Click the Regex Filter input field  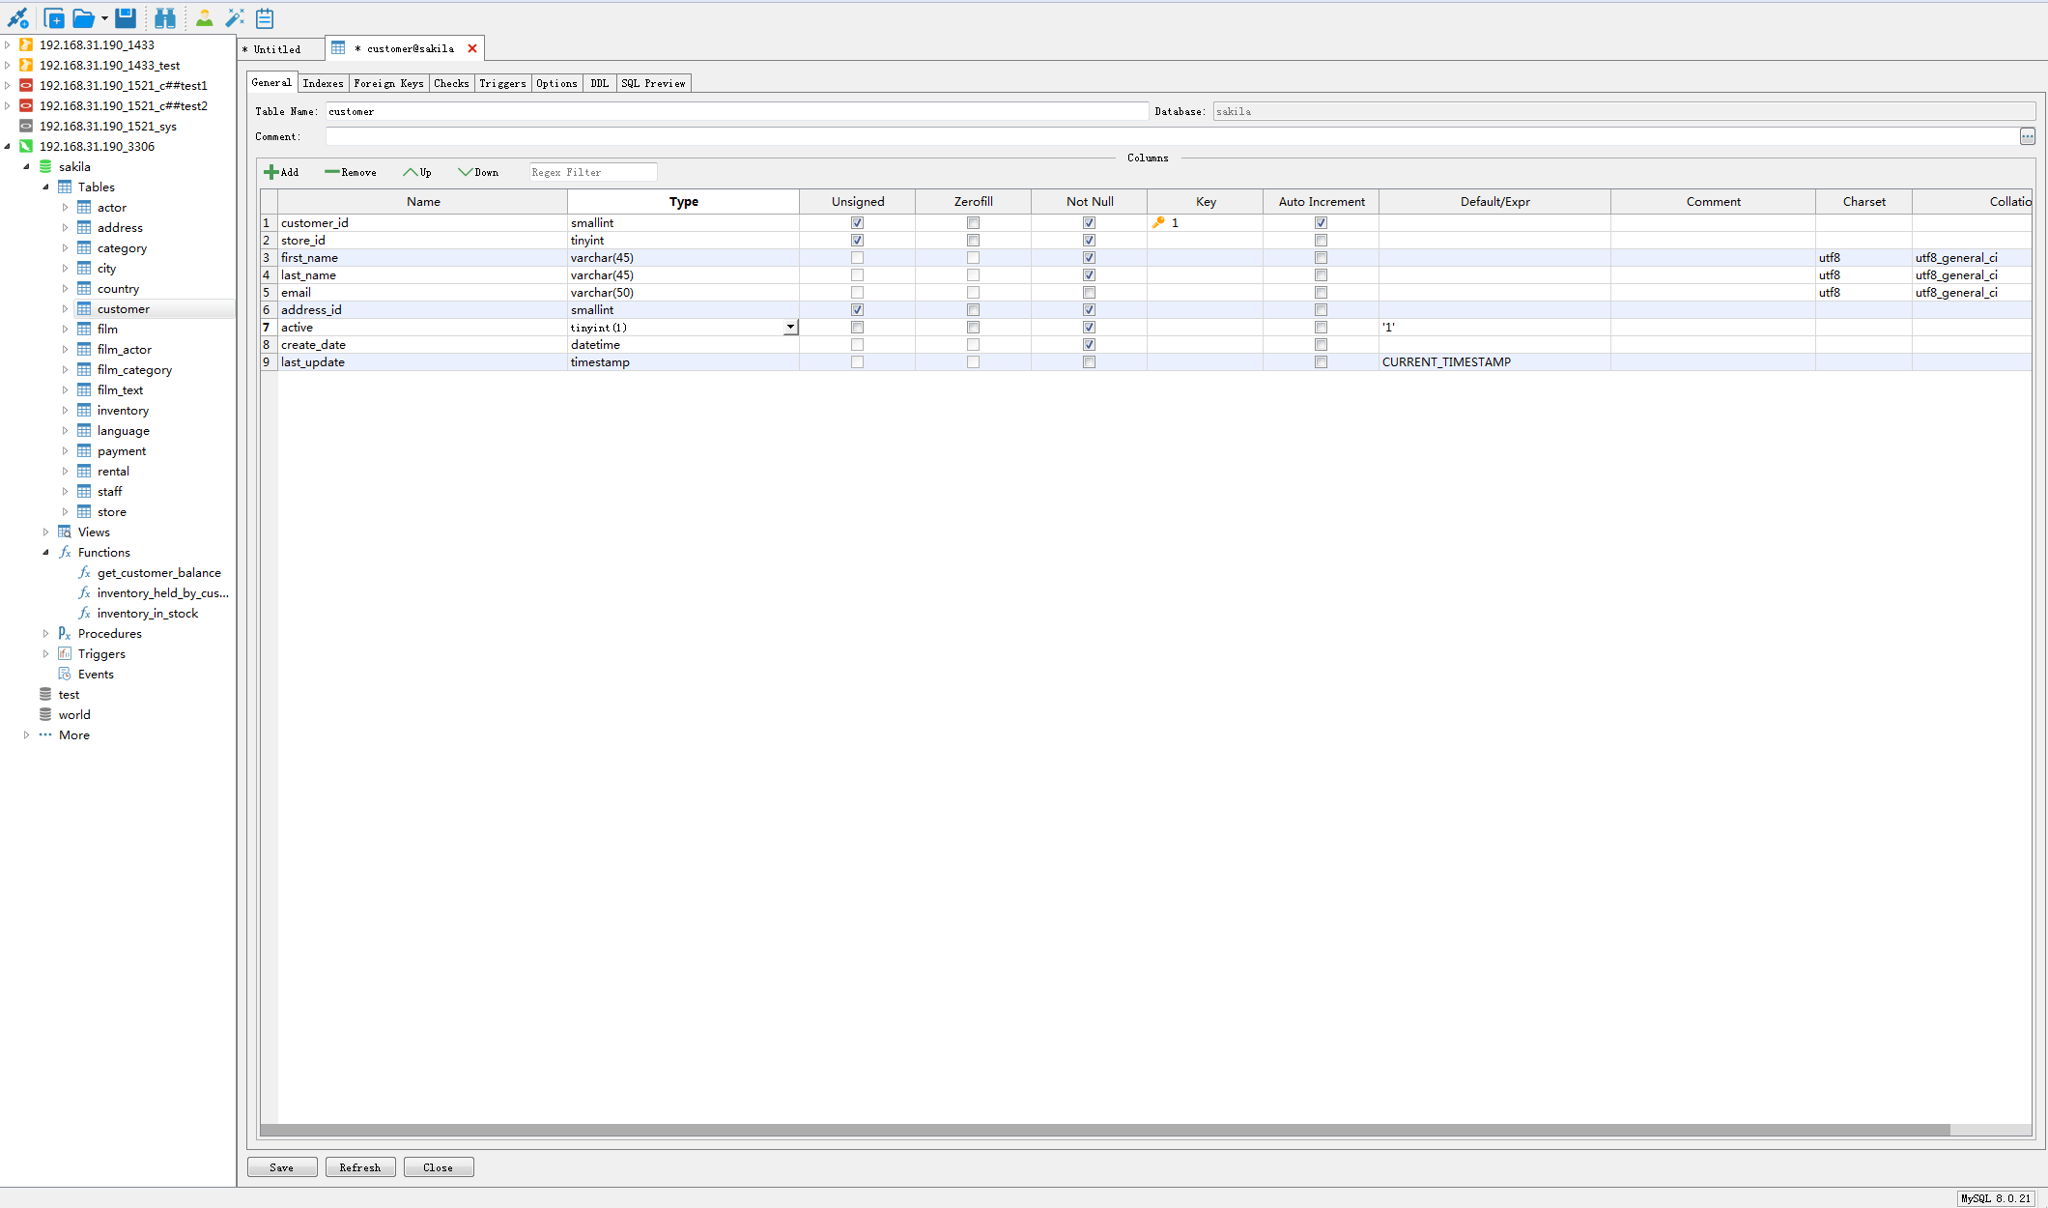(x=592, y=172)
